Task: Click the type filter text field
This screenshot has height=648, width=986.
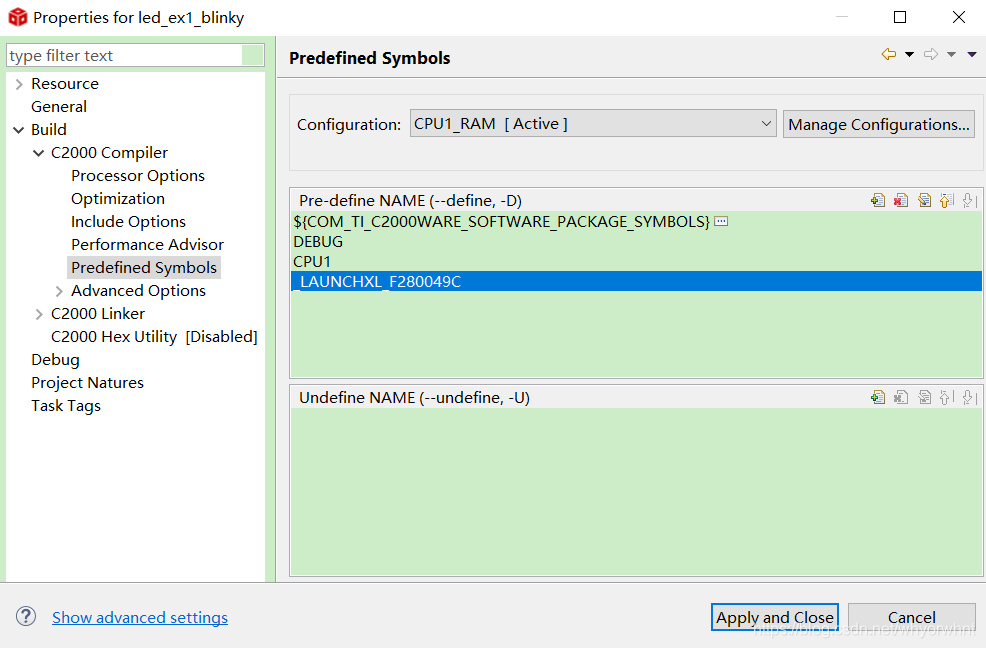Action: 124,55
